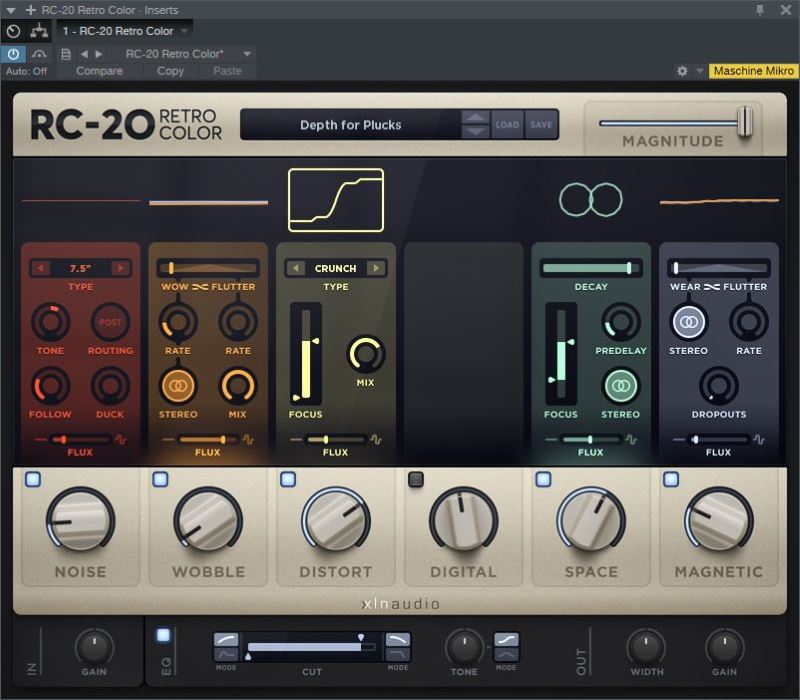Click the Space flux waveform icon
Screen dimensions: 800x700
coord(631,439)
